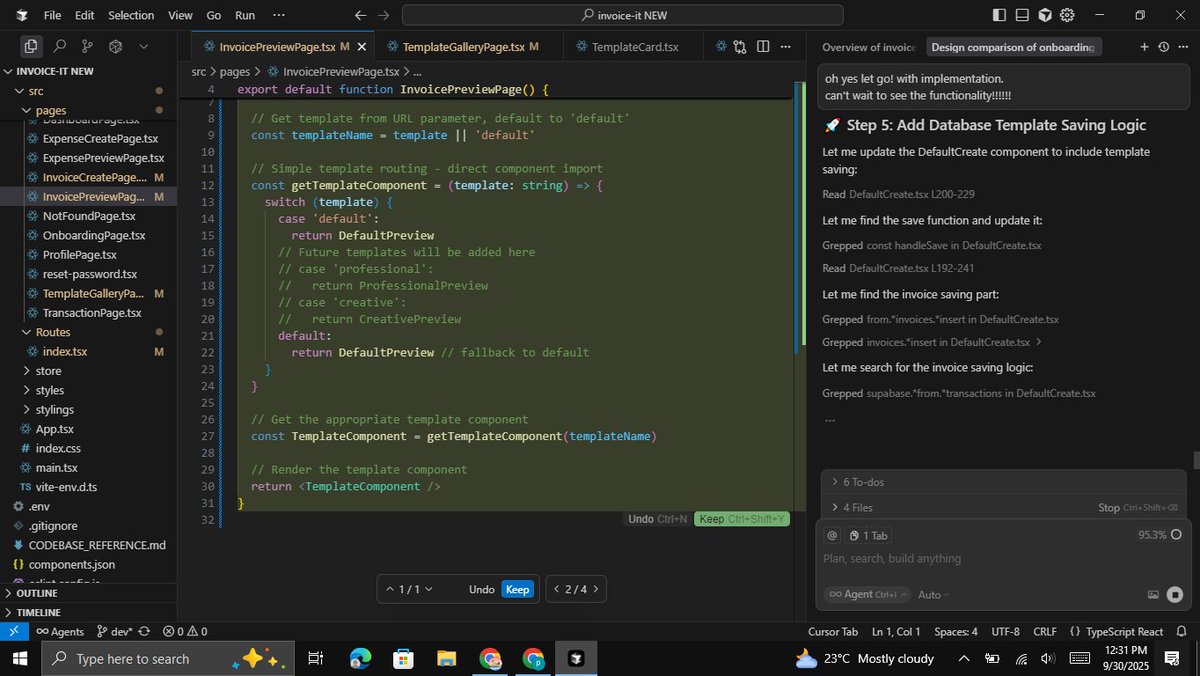
Task: Open the Run menu
Action: (x=245, y=15)
